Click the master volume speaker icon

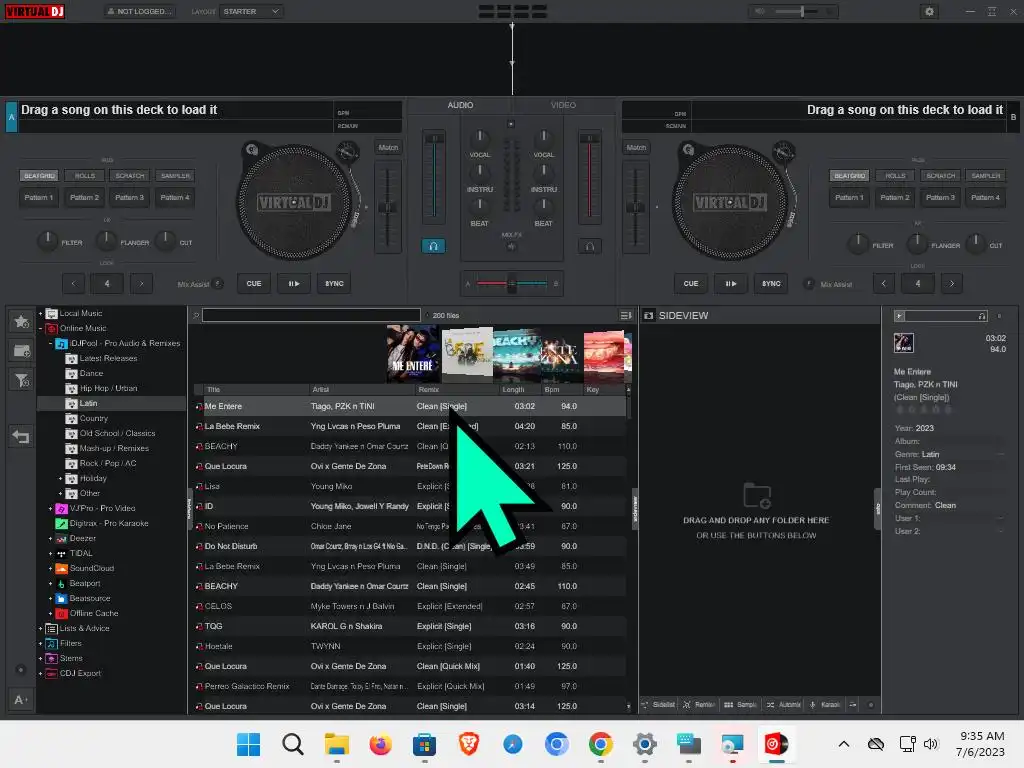click(x=760, y=11)
